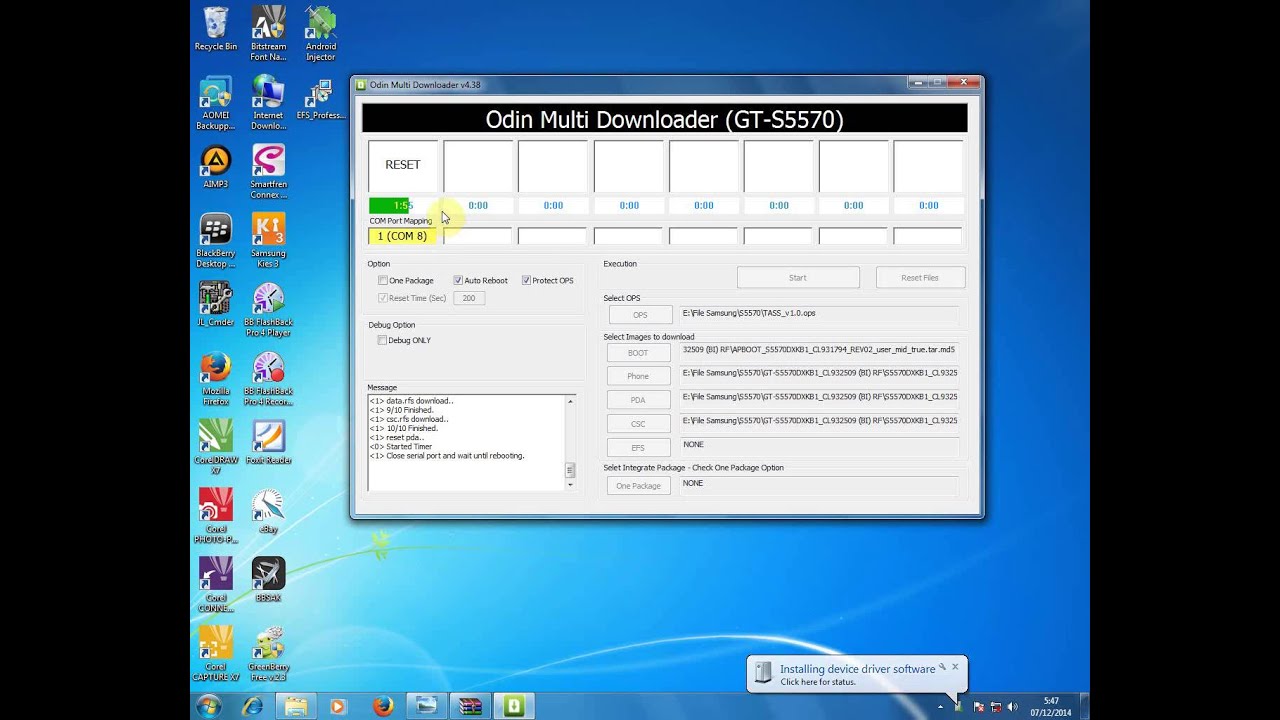
Task: Click the BOOT file path field
Action: pos(819,353)
